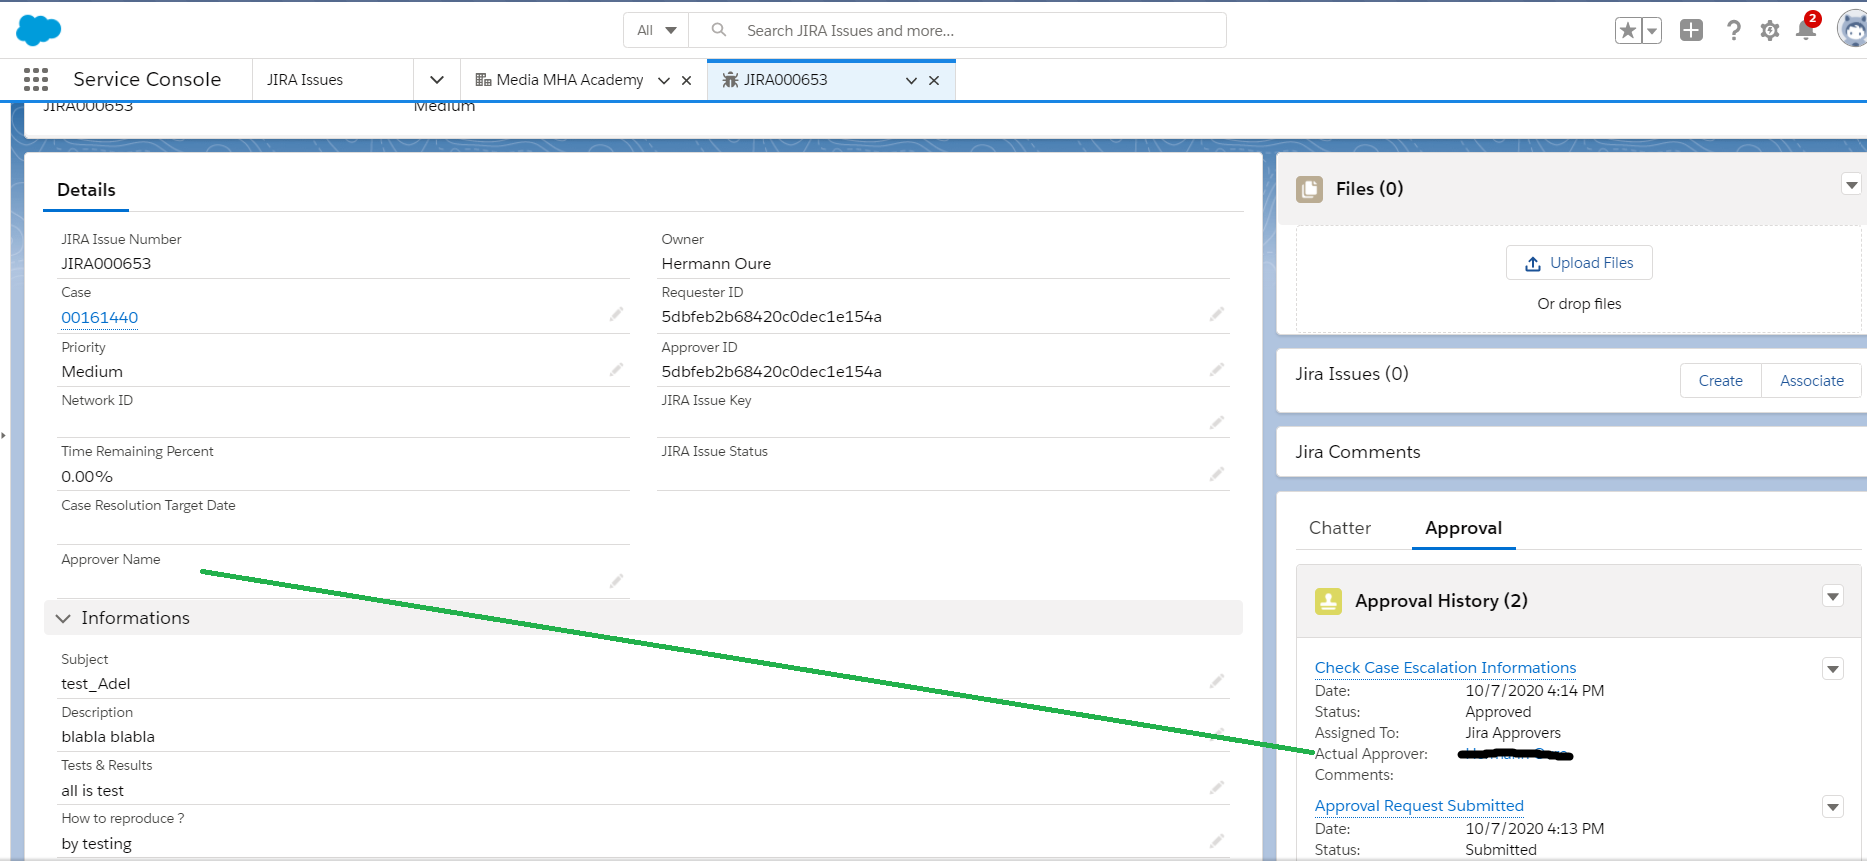1867x863 pixels.
Task: Edit the Subject field pencil icon
Action: (x=1216, y=682)
